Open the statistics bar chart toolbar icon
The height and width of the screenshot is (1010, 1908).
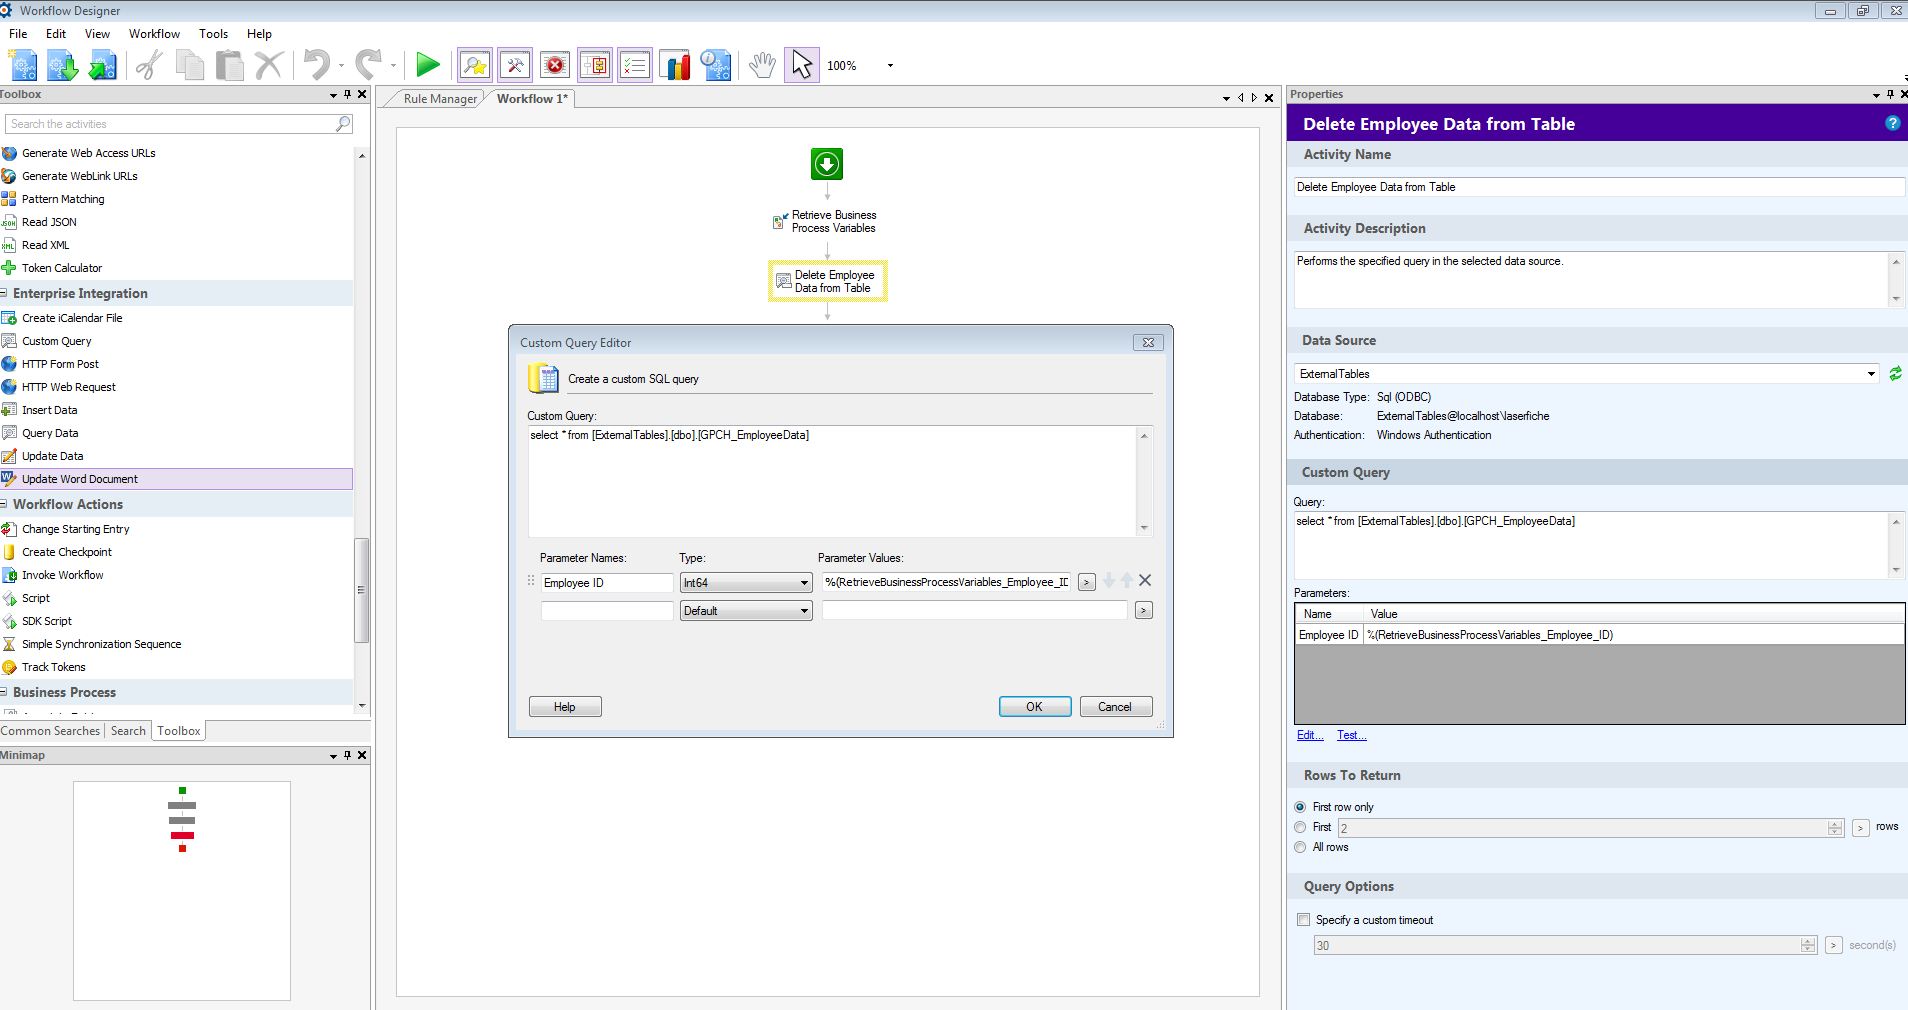coord(676,66)
